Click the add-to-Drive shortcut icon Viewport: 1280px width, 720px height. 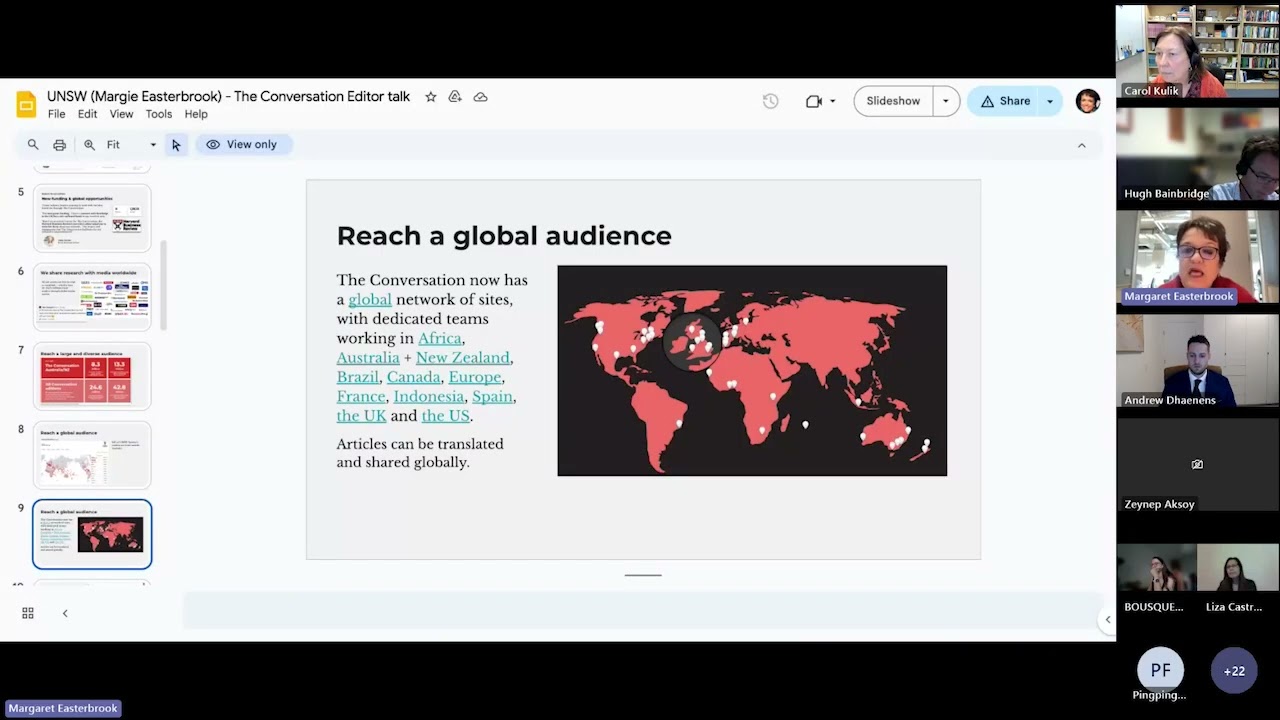[455, 97]
